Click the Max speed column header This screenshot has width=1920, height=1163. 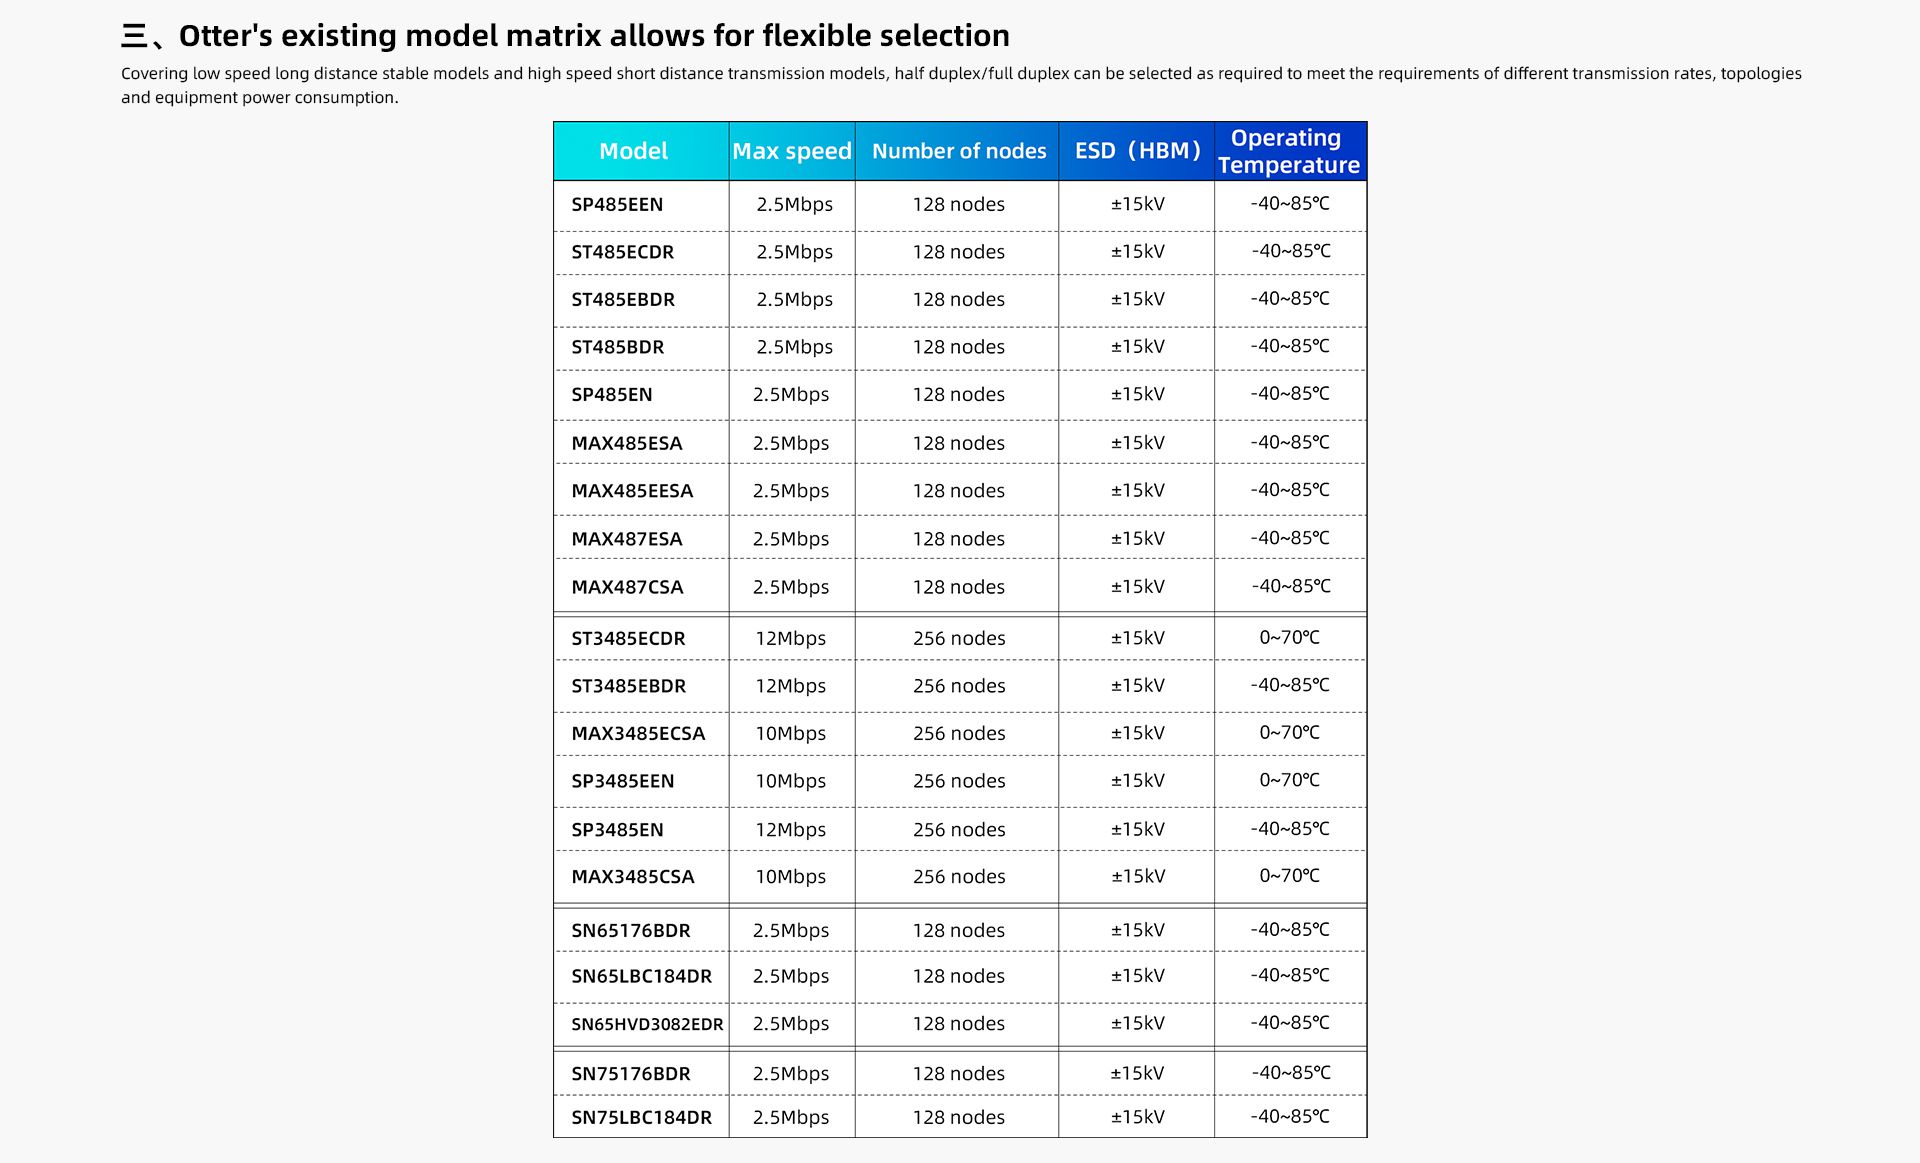(x=792, y=151)
